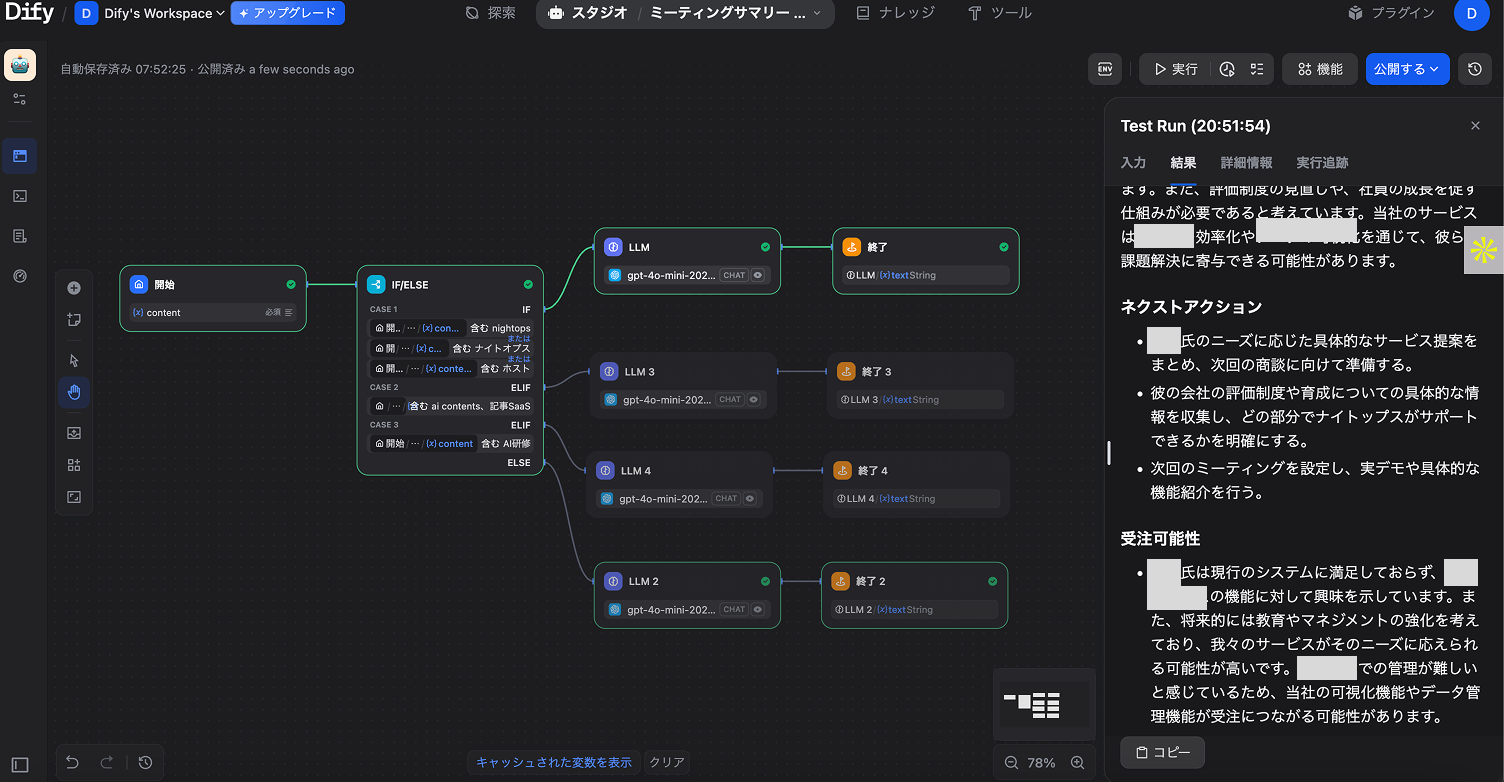Add a note using sticky note icon
Image resolution: width=1504 pixels, height=782 pixels.
[74, 320]
